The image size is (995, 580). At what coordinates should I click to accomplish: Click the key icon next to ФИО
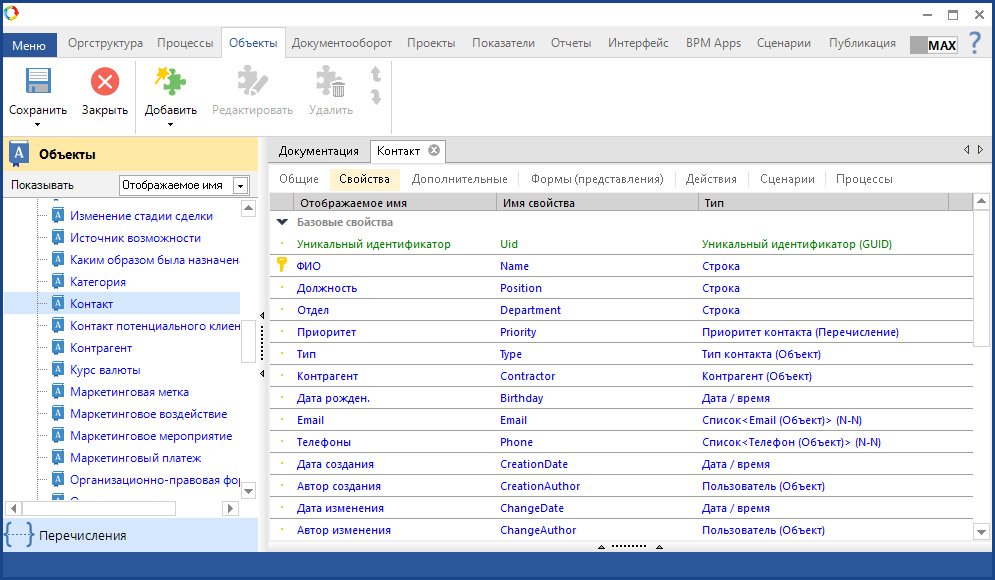click(x=282, y=266)
